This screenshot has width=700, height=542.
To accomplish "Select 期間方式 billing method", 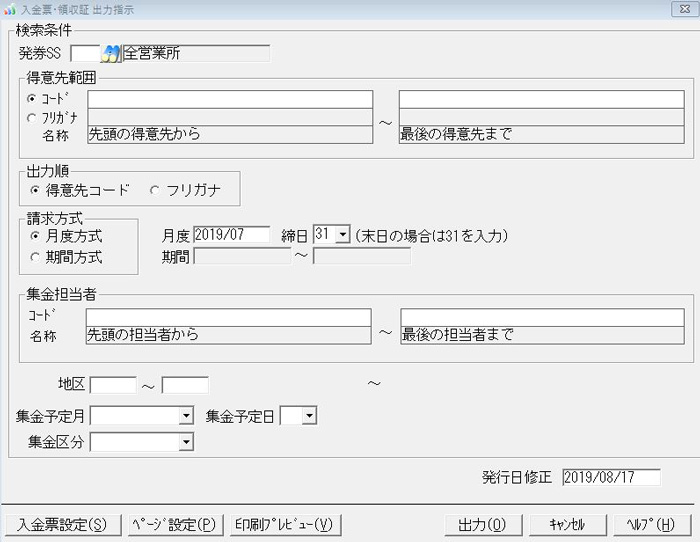I will point(37,257).
